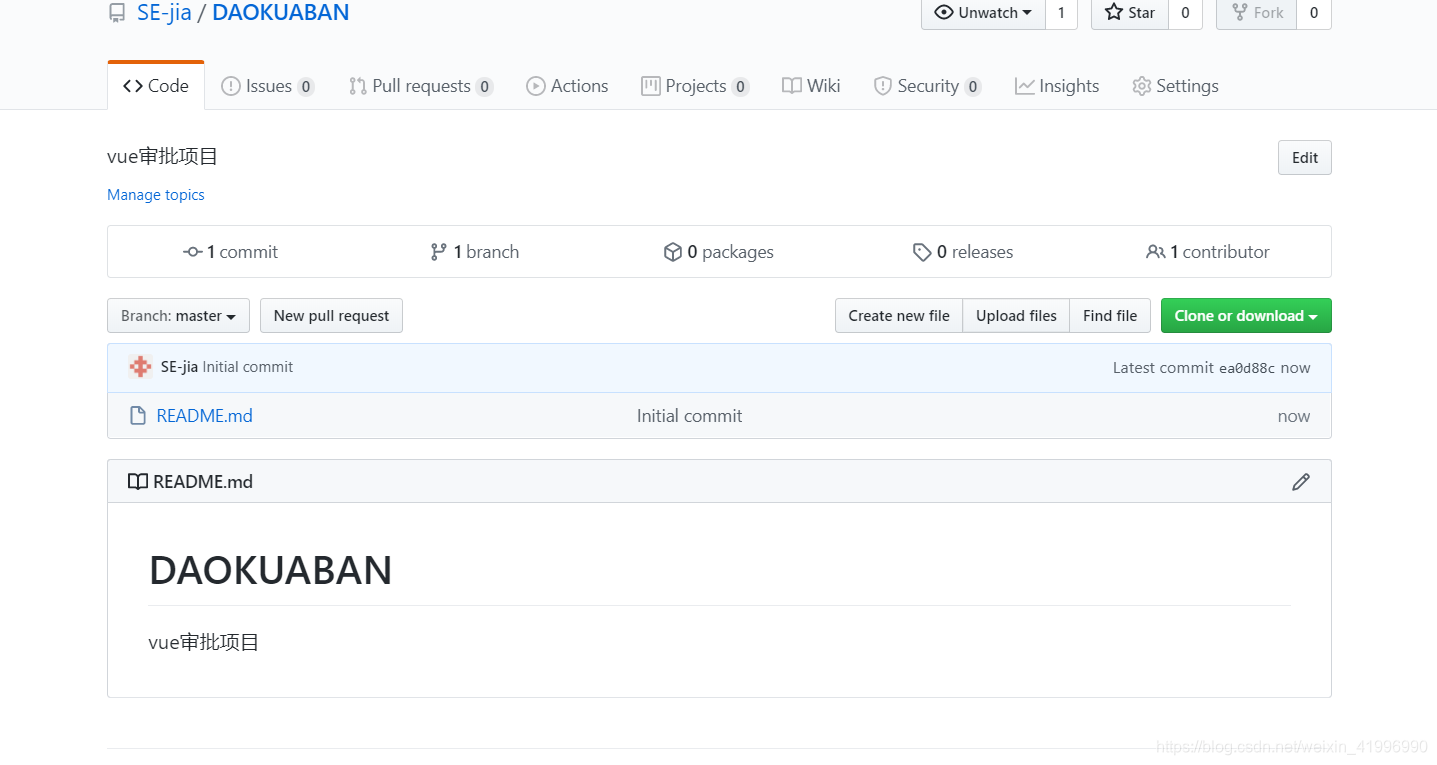Image resolution: width=1437 pixels, height=765 pixels.
Task: Click the Star button
Action: point(1130,12)
